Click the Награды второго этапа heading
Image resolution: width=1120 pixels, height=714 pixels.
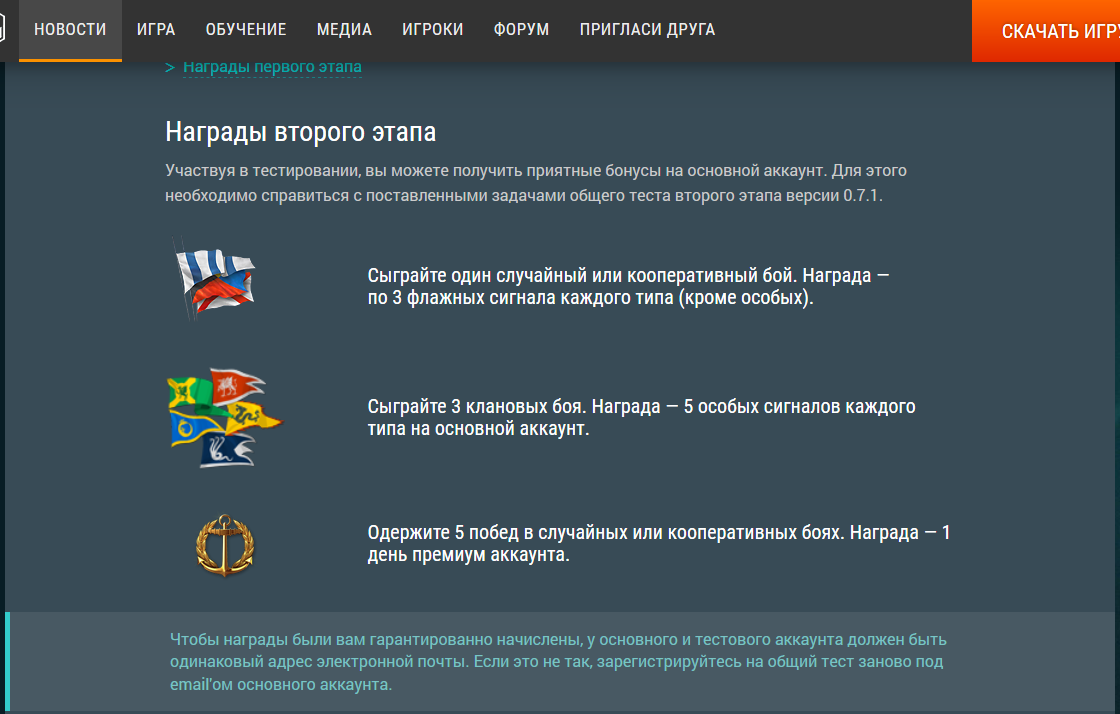coord(301,132)
